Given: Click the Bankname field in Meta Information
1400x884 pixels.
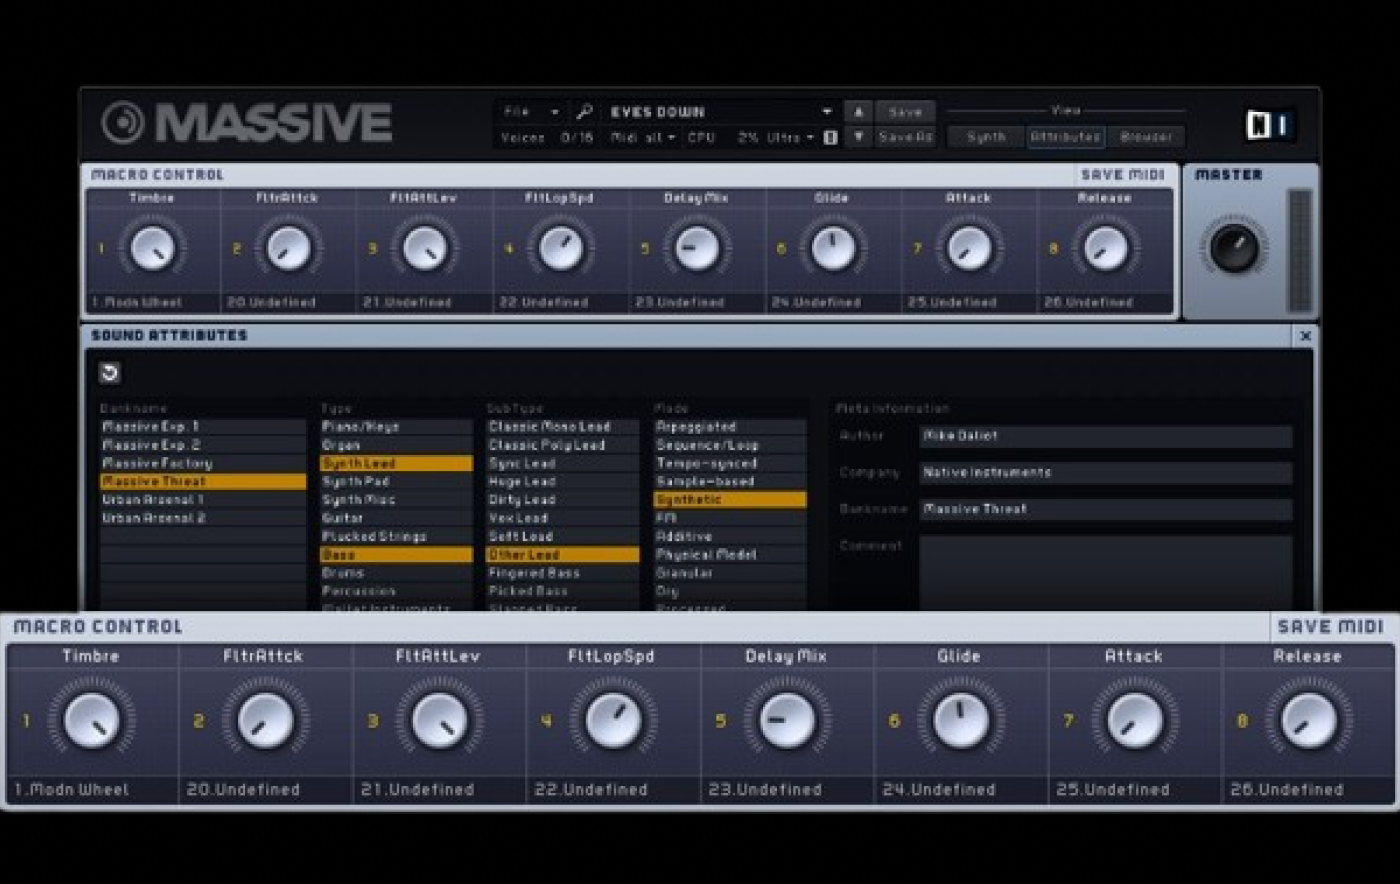Looking at the screenshot, I should pyautogui.click(x=1105, y=509).
